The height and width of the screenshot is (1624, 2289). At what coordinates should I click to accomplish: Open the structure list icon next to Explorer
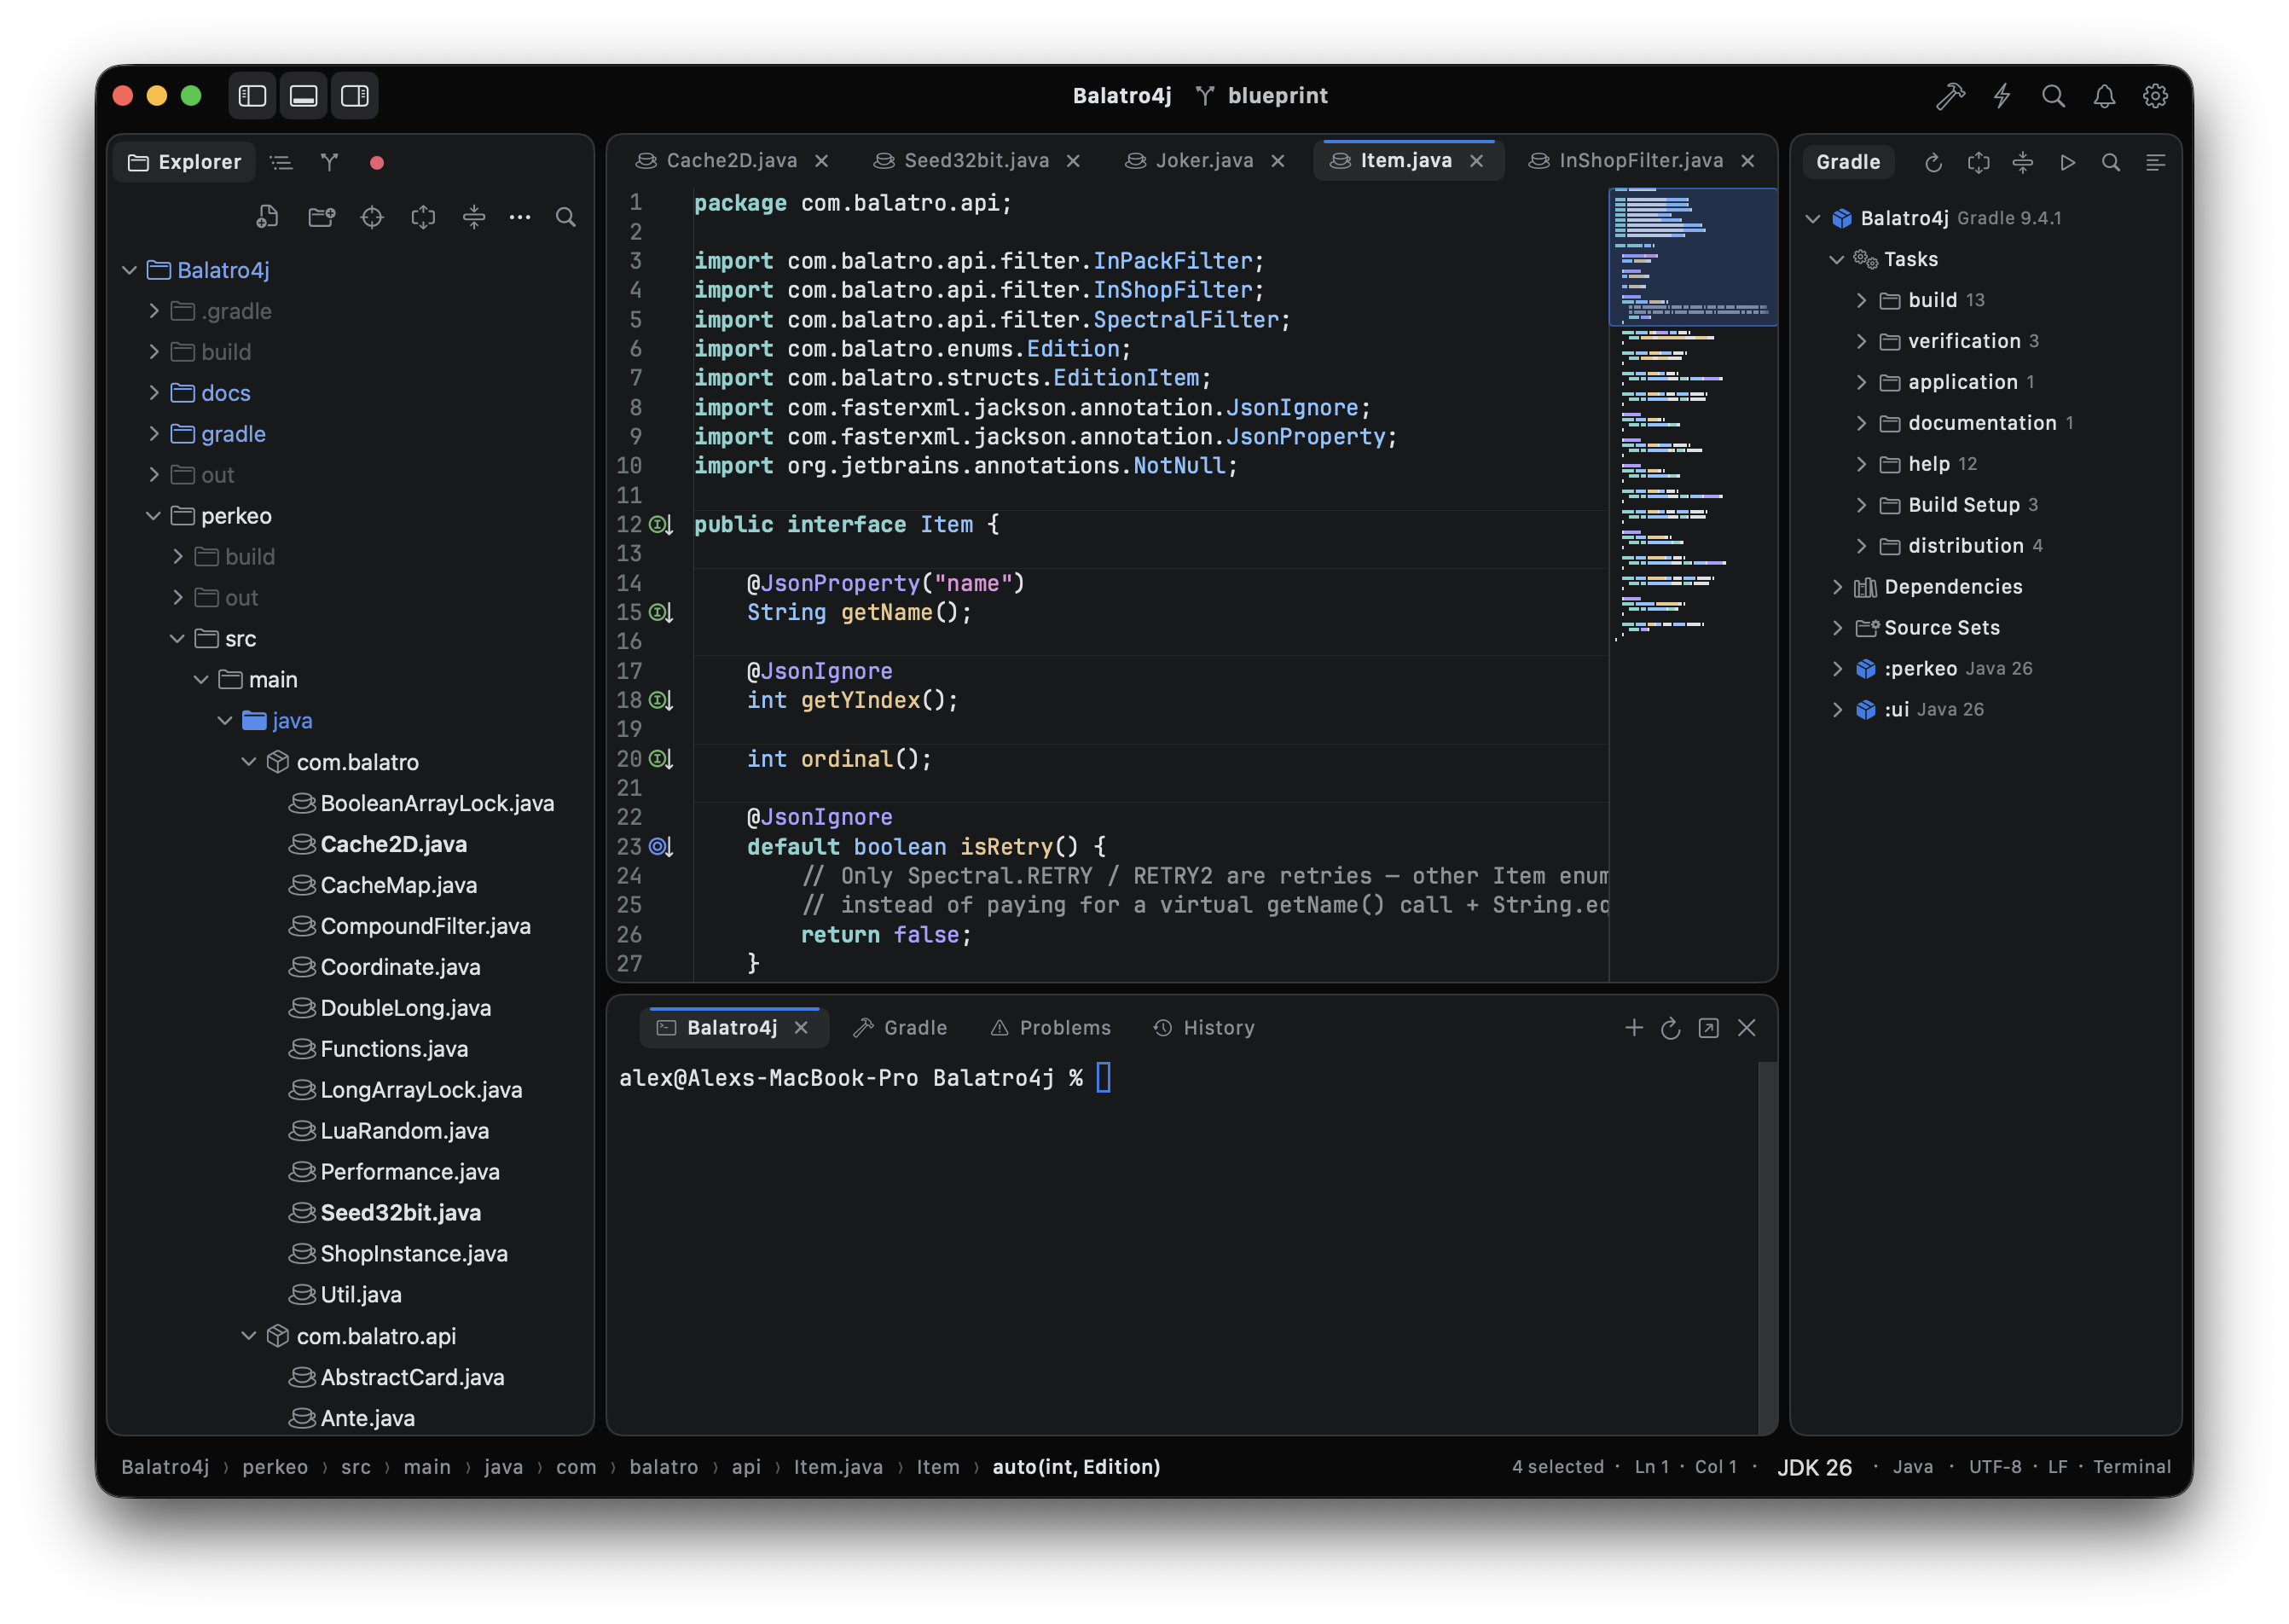coord(281,162)
